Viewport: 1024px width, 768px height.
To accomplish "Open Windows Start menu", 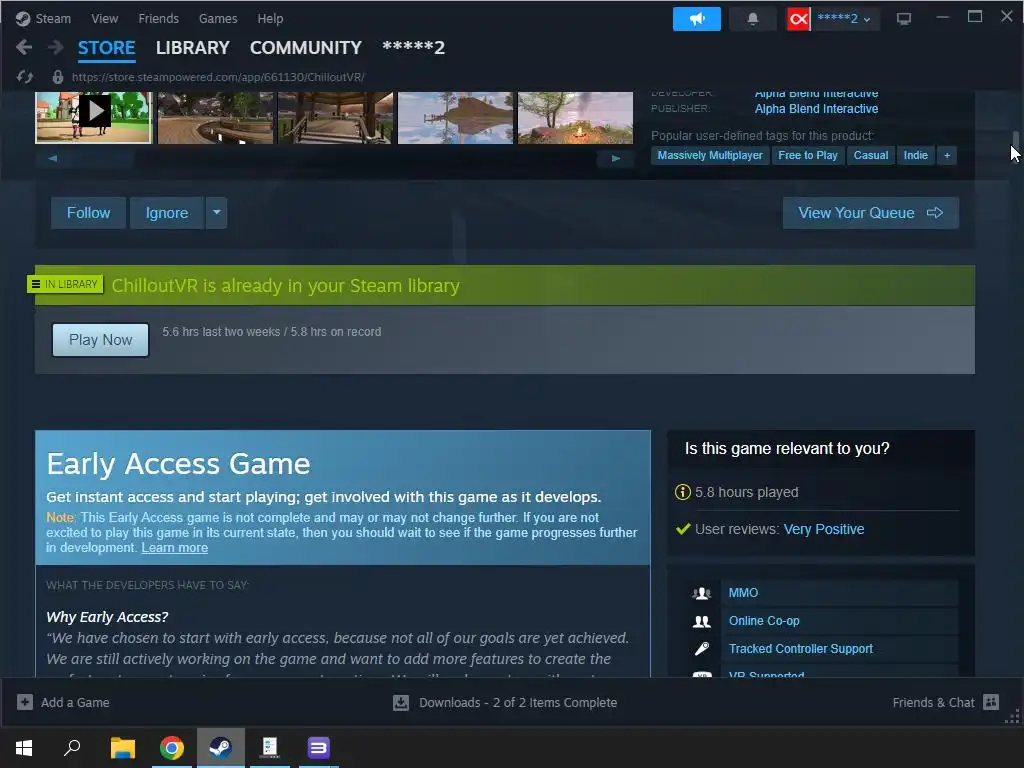I will 24,748.
